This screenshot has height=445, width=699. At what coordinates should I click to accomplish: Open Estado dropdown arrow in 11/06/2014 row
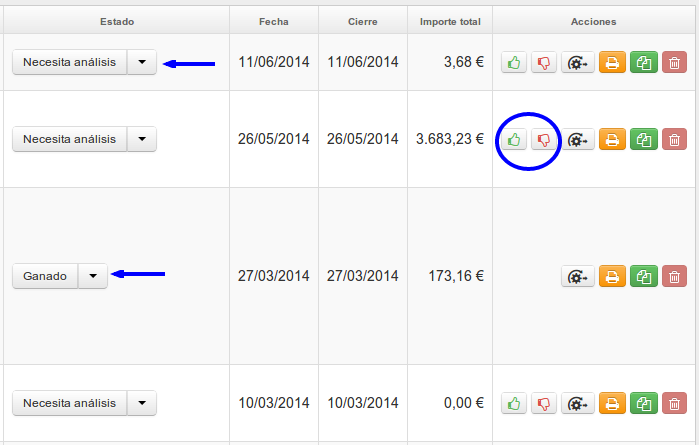(x=142, y=62)
